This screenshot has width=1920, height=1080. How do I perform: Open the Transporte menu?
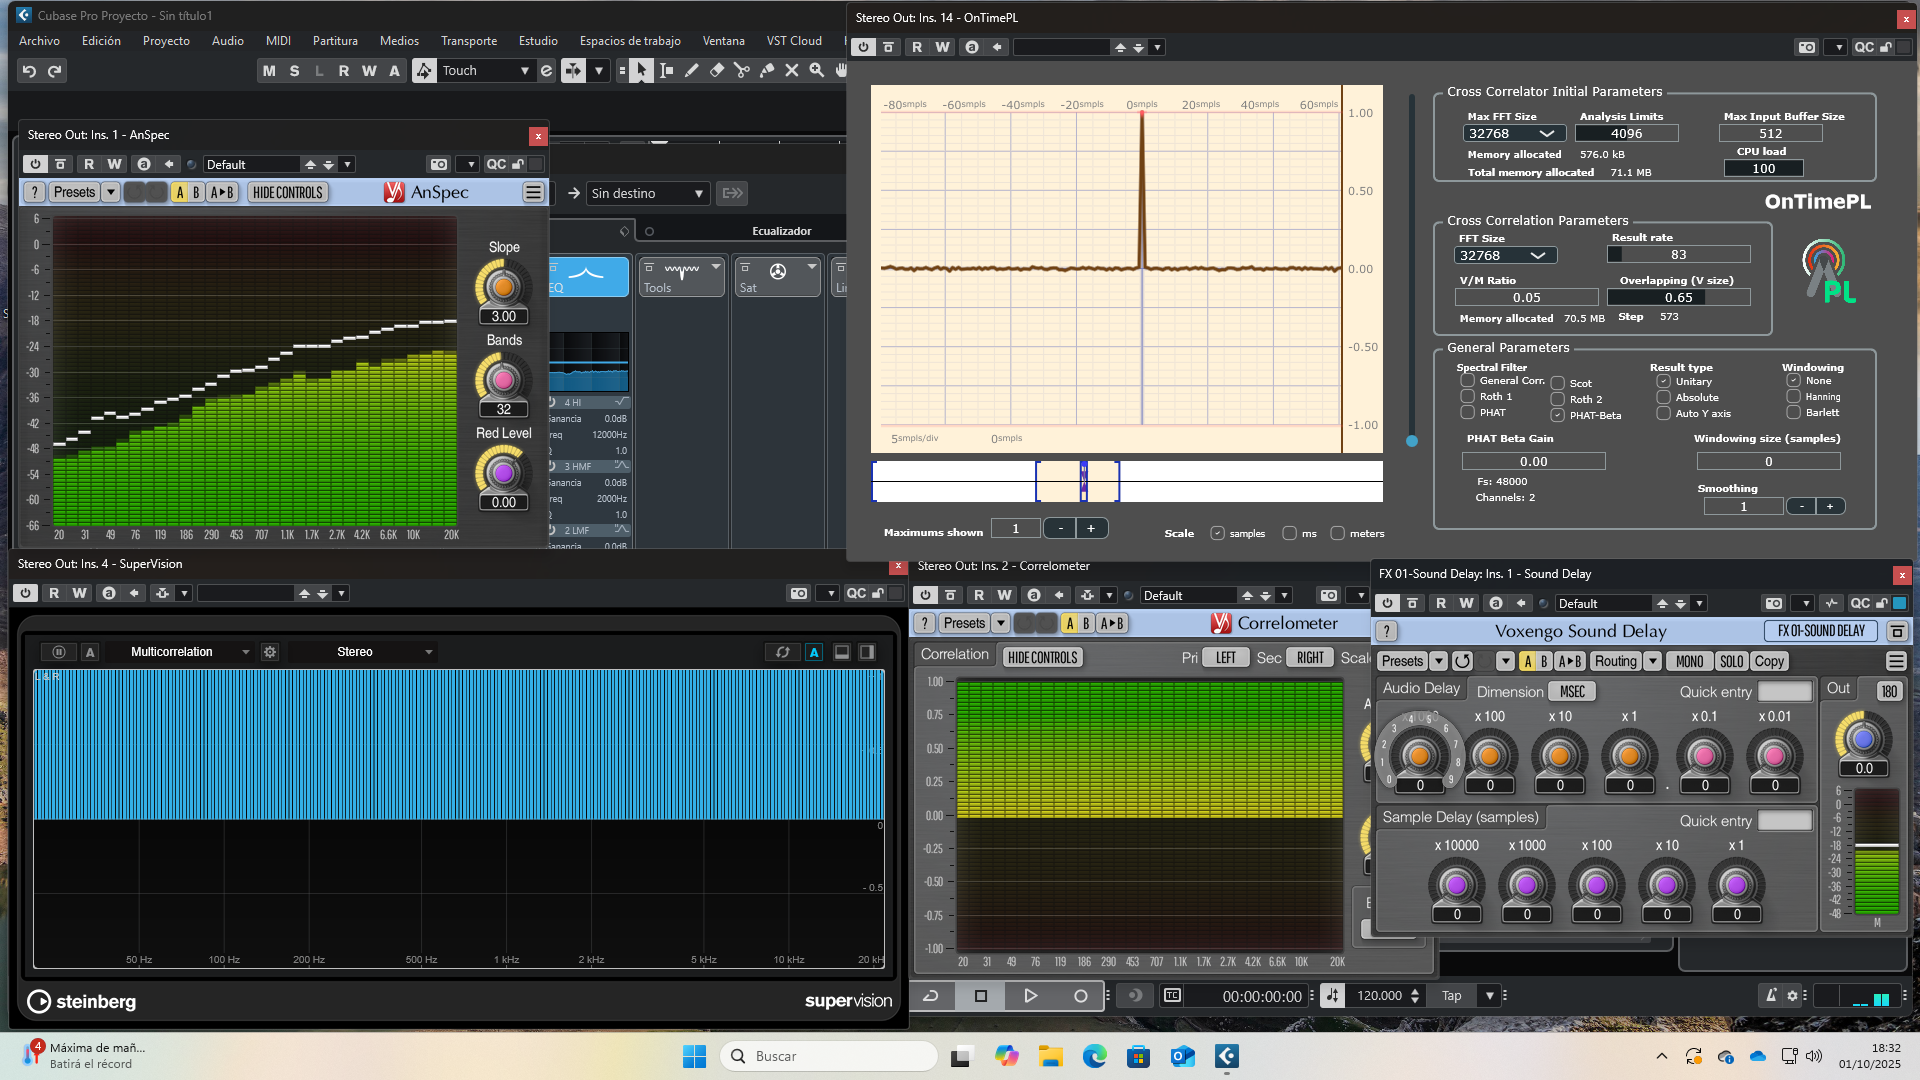468,41
